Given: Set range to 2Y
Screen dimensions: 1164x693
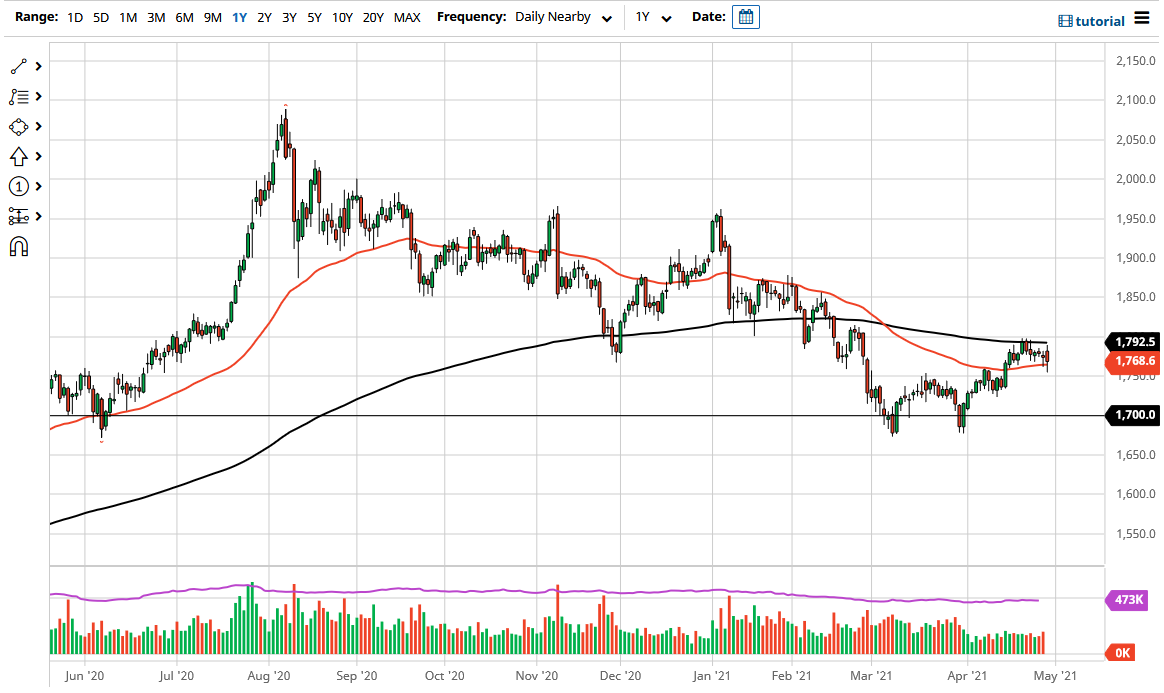Looking at the screenshot, I should tap(264, 17).
